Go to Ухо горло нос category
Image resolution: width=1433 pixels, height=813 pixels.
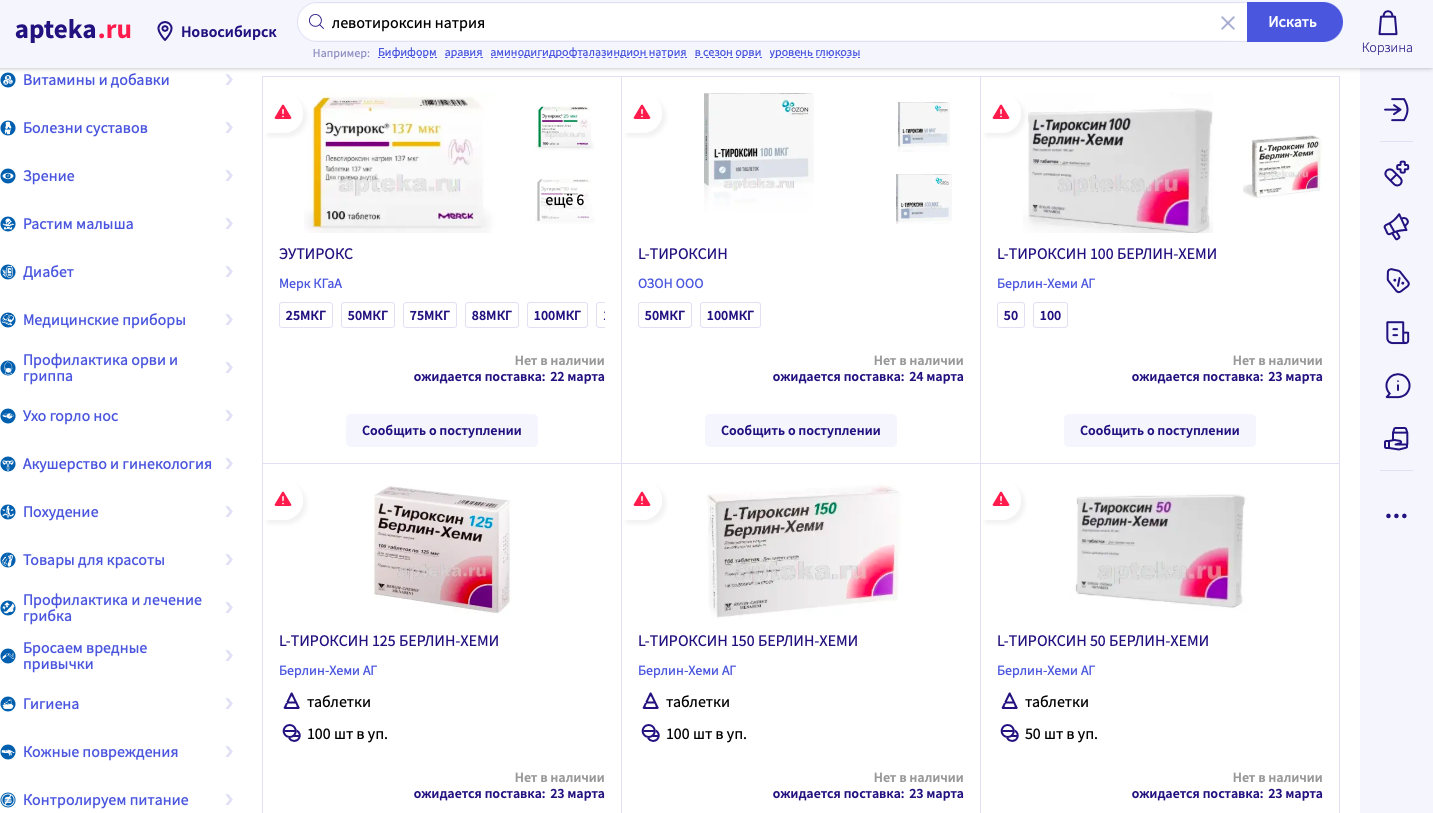[x=71, y=416]
